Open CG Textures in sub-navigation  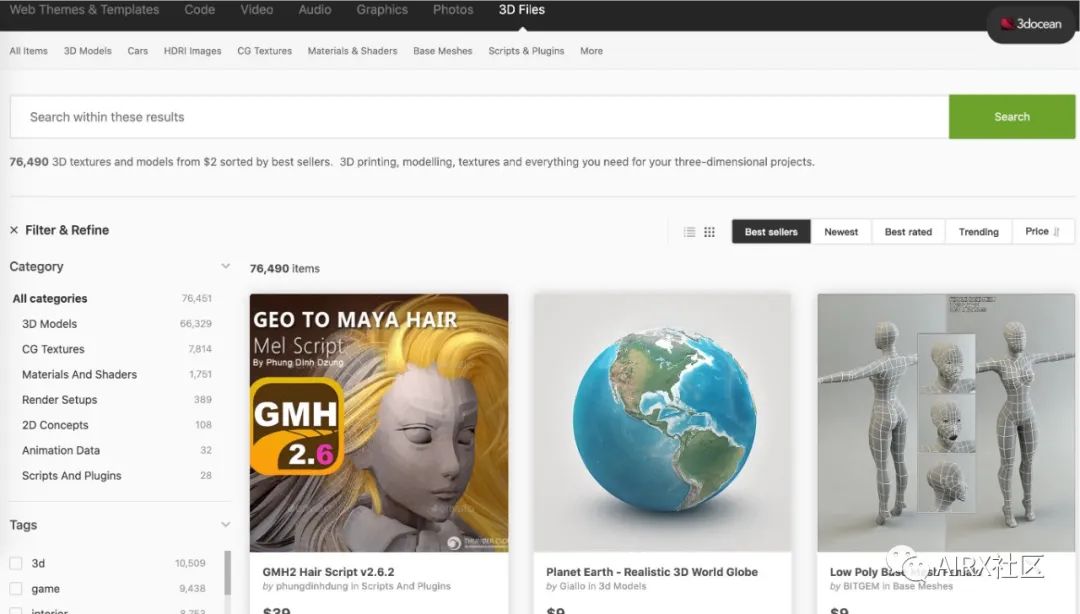click(264, 51)
